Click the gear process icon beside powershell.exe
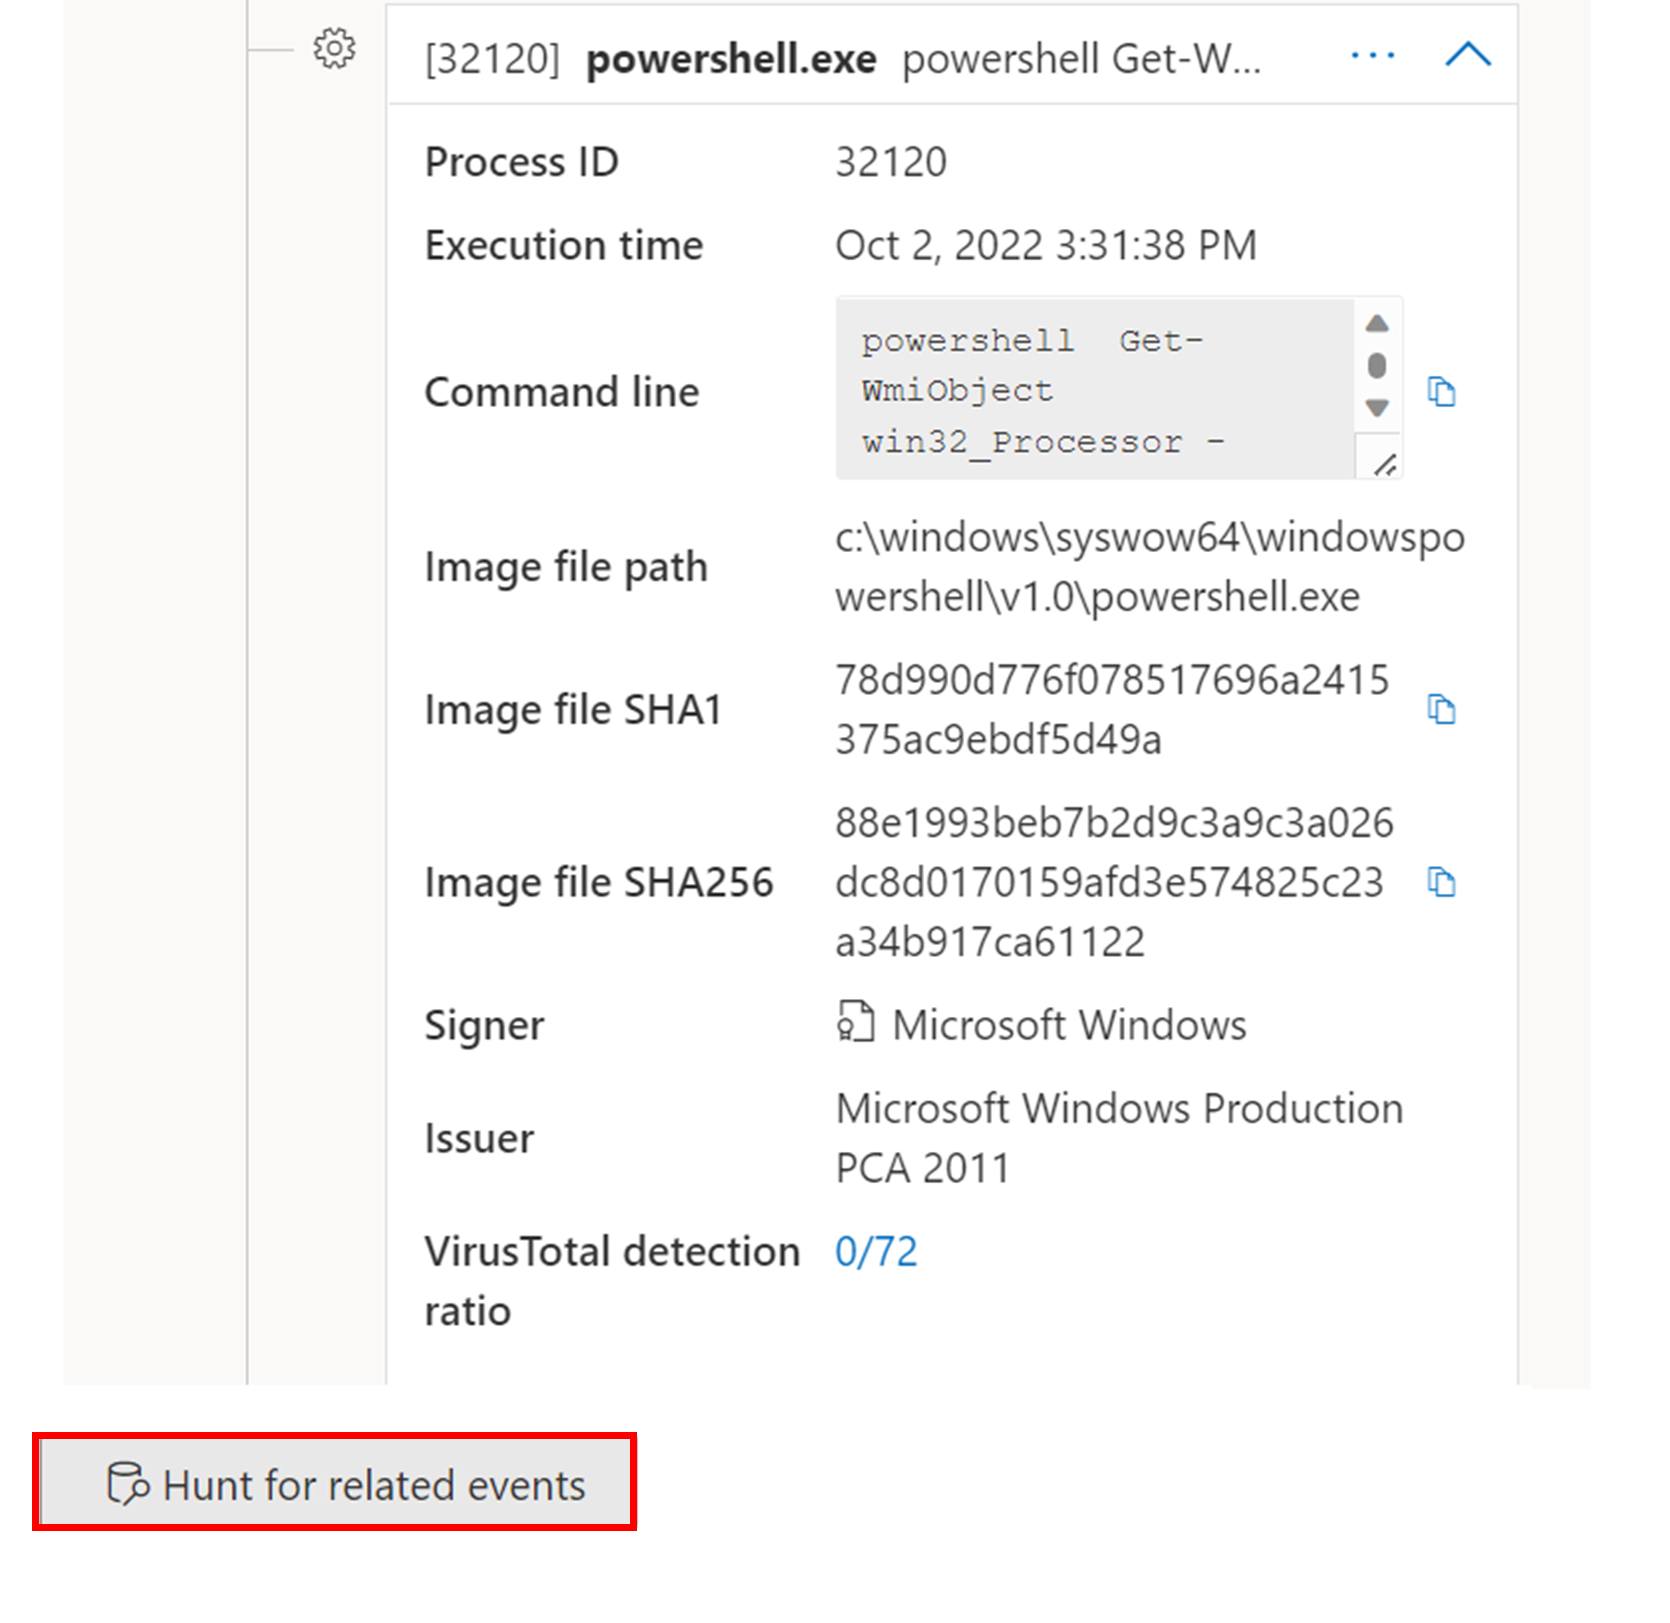Image resolution: width=1670 pixels, height=1623 pixels. (x=334, y=48)
